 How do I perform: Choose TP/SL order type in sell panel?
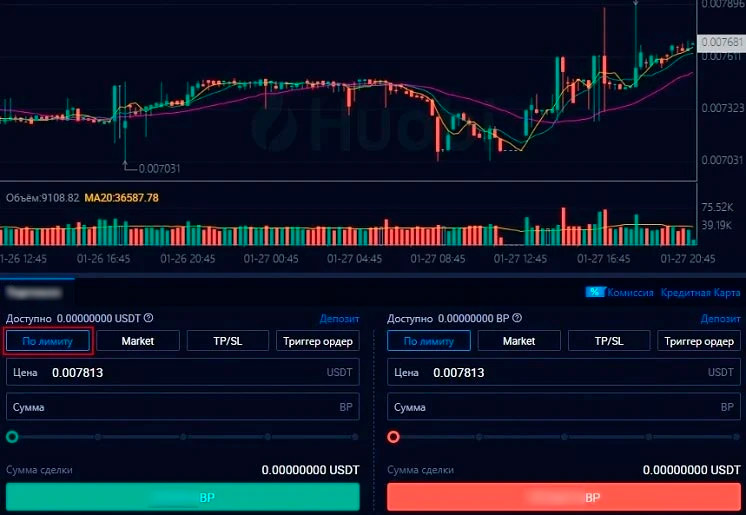pos(609,341)
